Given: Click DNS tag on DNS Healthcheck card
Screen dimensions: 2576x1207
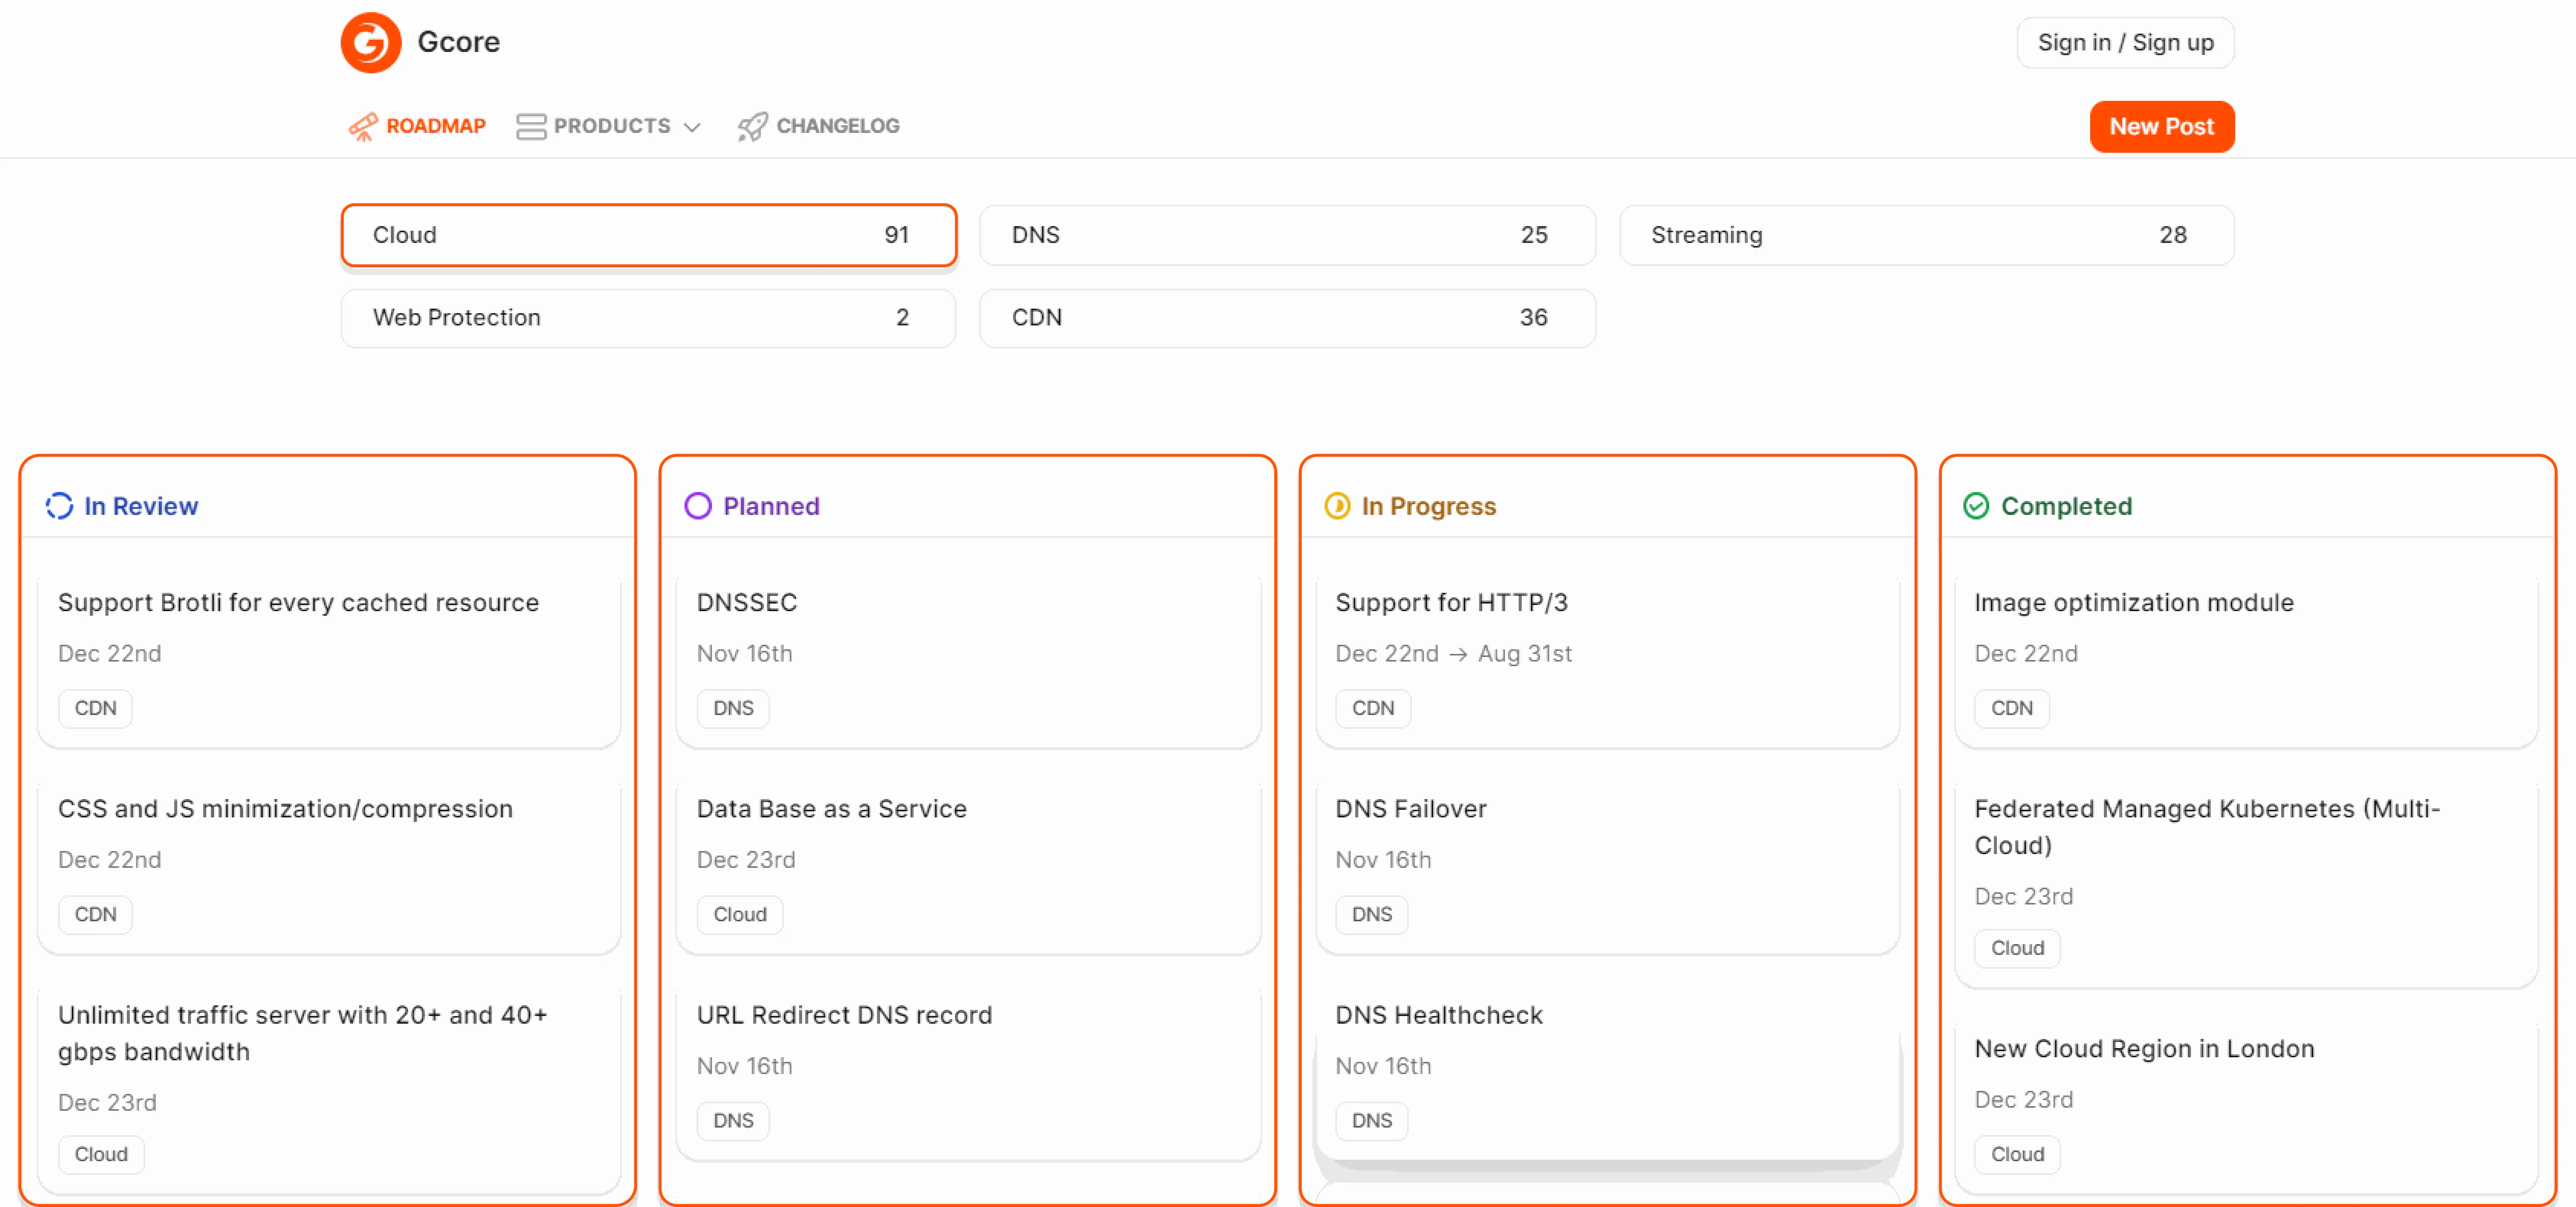Looking at the screenshot, I should tap(1372, 1120).
